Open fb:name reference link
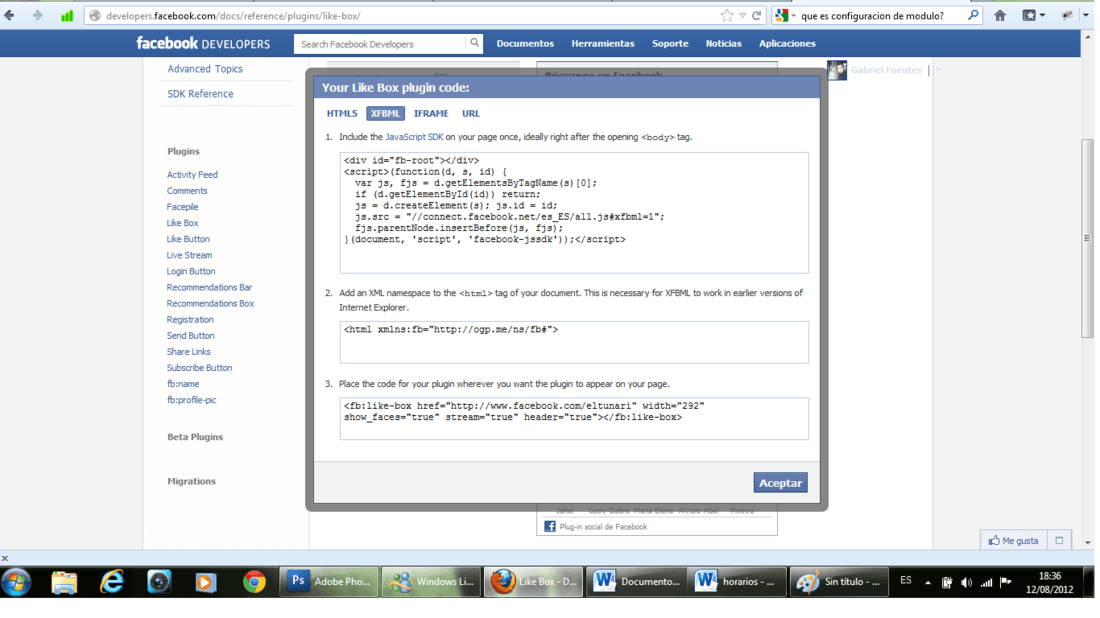 pyautogui.click(x=183, y=384)
